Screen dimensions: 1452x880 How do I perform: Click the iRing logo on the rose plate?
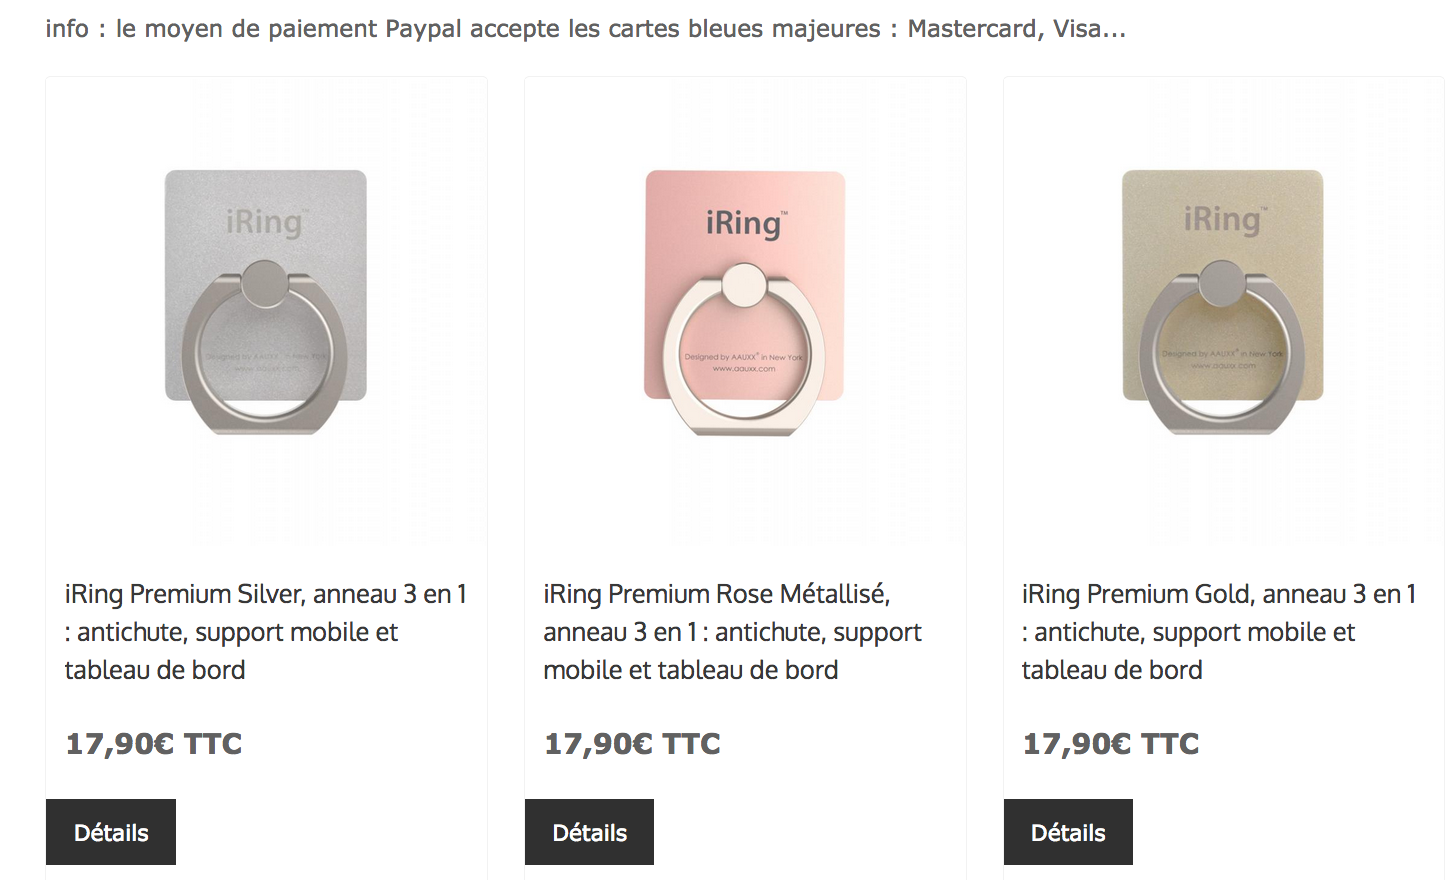click(x=746, y=223)
